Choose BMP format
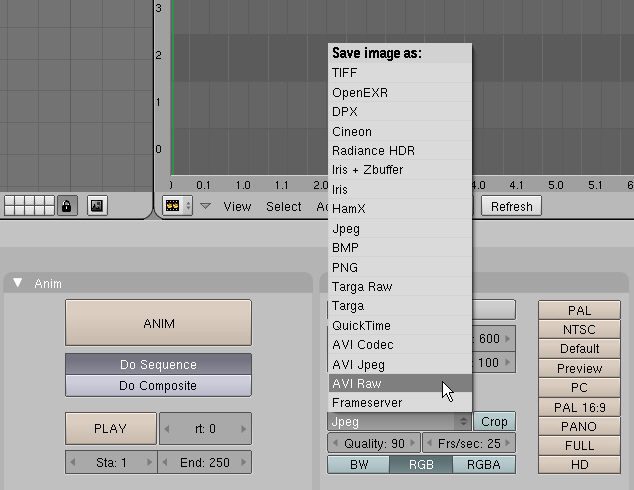This screenshot has height=490, width=634. click(x=400, y=247)
